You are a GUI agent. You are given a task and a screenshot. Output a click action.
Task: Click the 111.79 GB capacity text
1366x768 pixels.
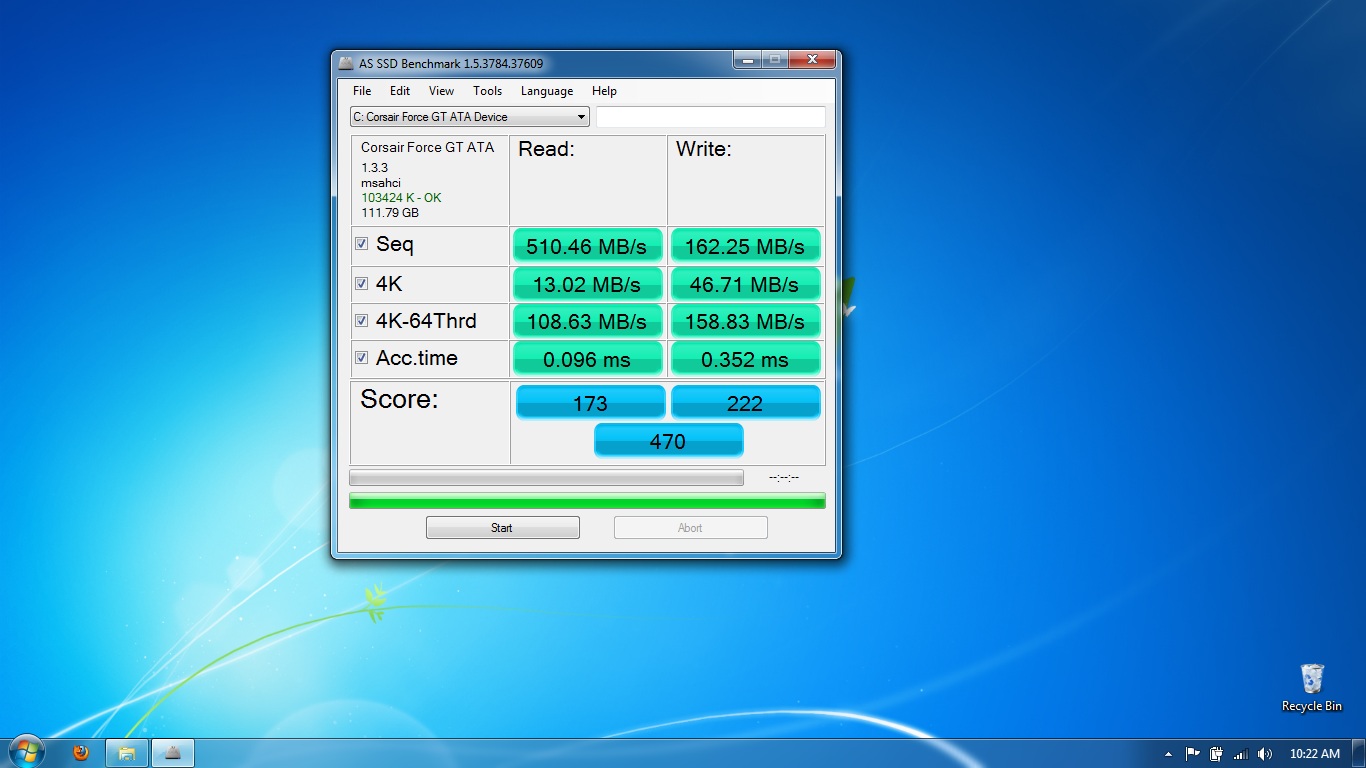coord(390,213)
